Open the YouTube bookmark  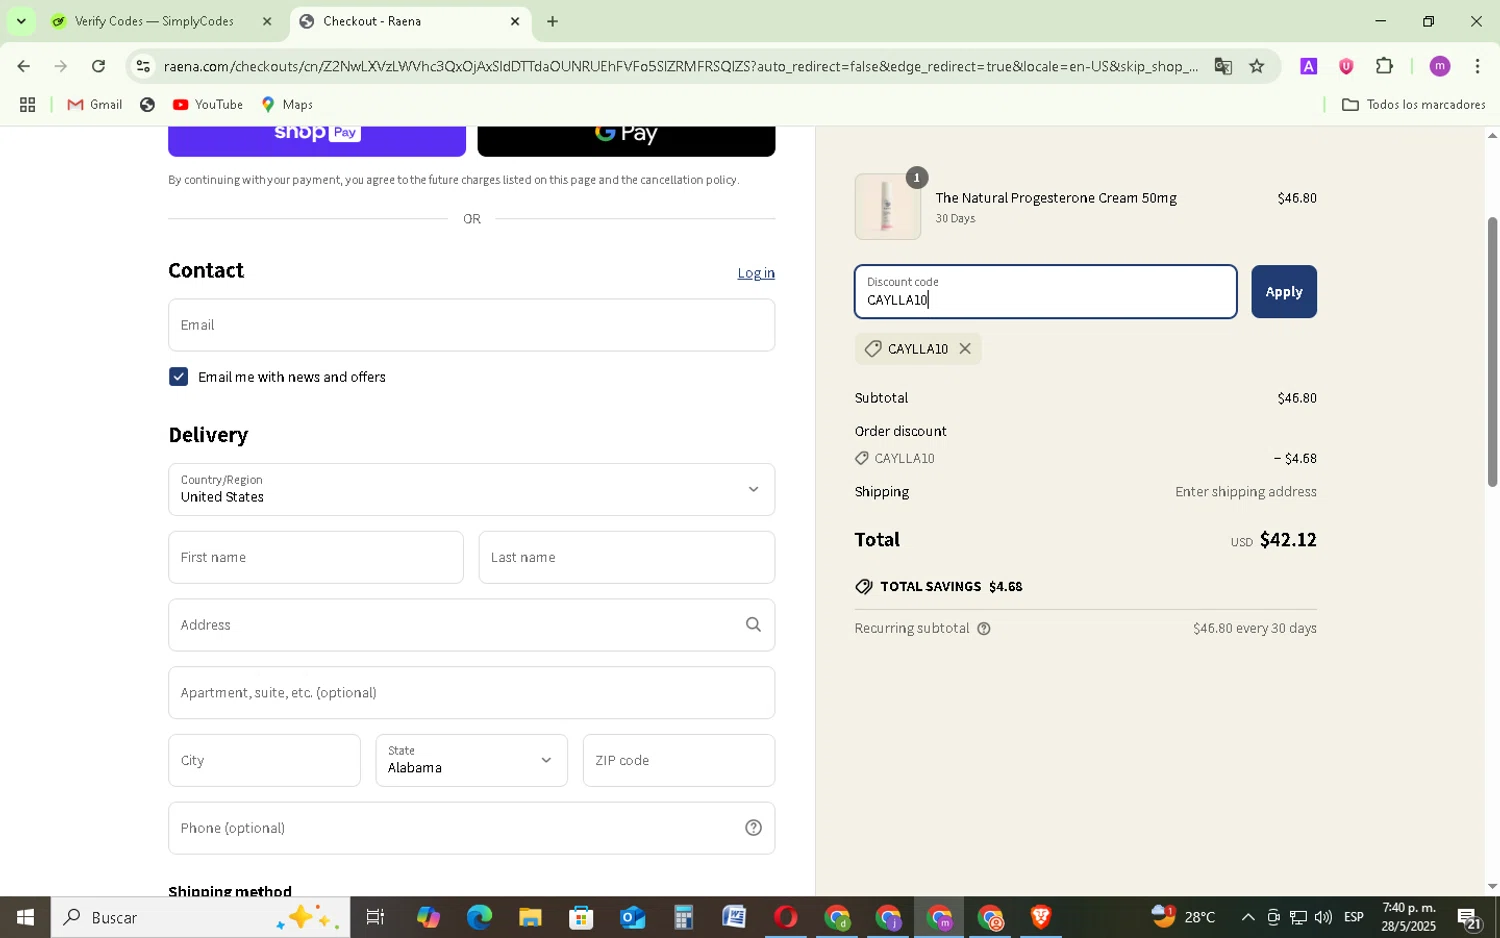pyautogui.click(x=208, y=104)
